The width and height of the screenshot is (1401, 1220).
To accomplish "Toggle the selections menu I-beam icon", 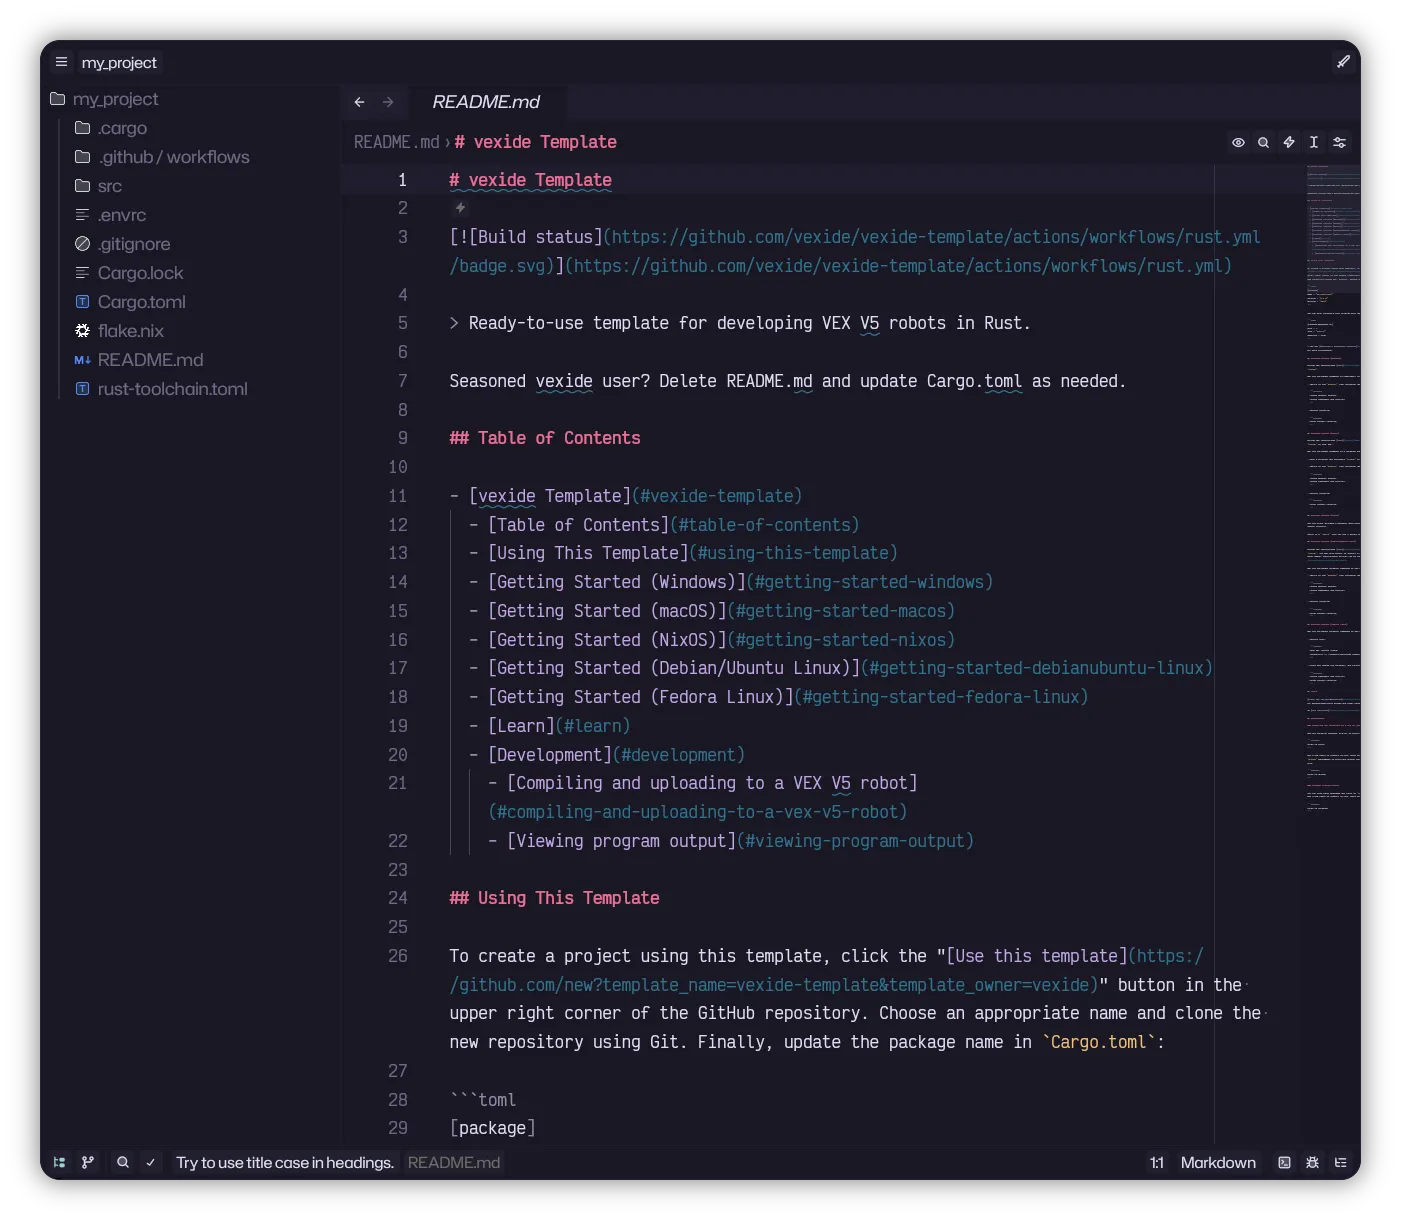I will pyautogui.click(x=1314, y=143).
